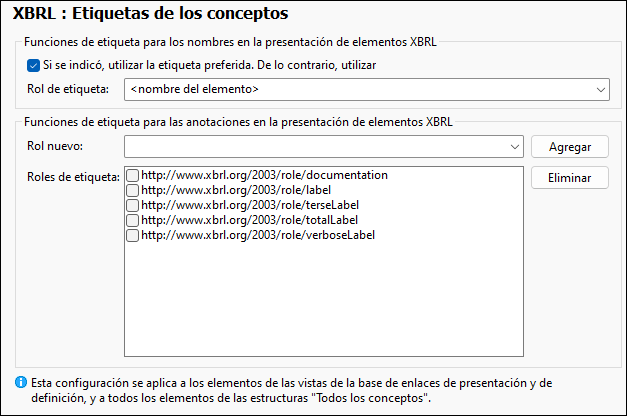Select the http://www.xbrl.org/2003/role/terseLabel row text
The height and width of the screenshot is (416, 627).
point(250,205)
